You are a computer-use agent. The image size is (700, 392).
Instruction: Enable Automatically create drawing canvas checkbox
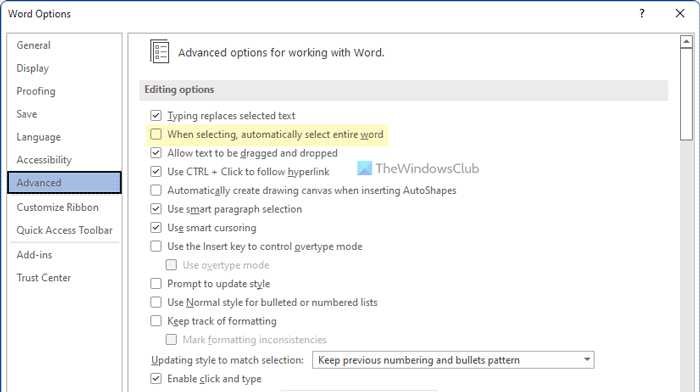pyautogui.click(x=156, y=190)
